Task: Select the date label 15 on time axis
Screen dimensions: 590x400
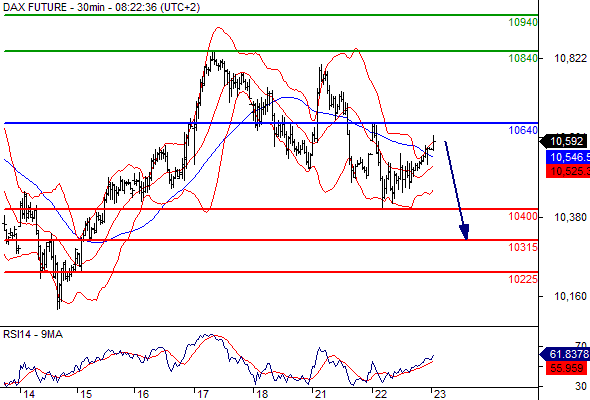Action: click(x=86, y=394)
